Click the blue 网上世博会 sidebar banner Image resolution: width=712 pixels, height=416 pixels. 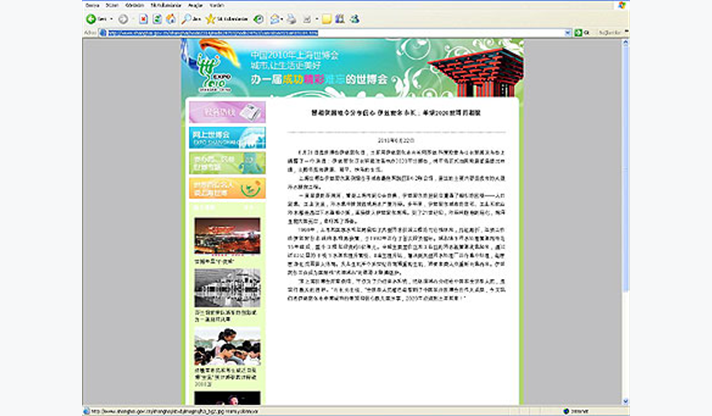[x=226, y=138]
